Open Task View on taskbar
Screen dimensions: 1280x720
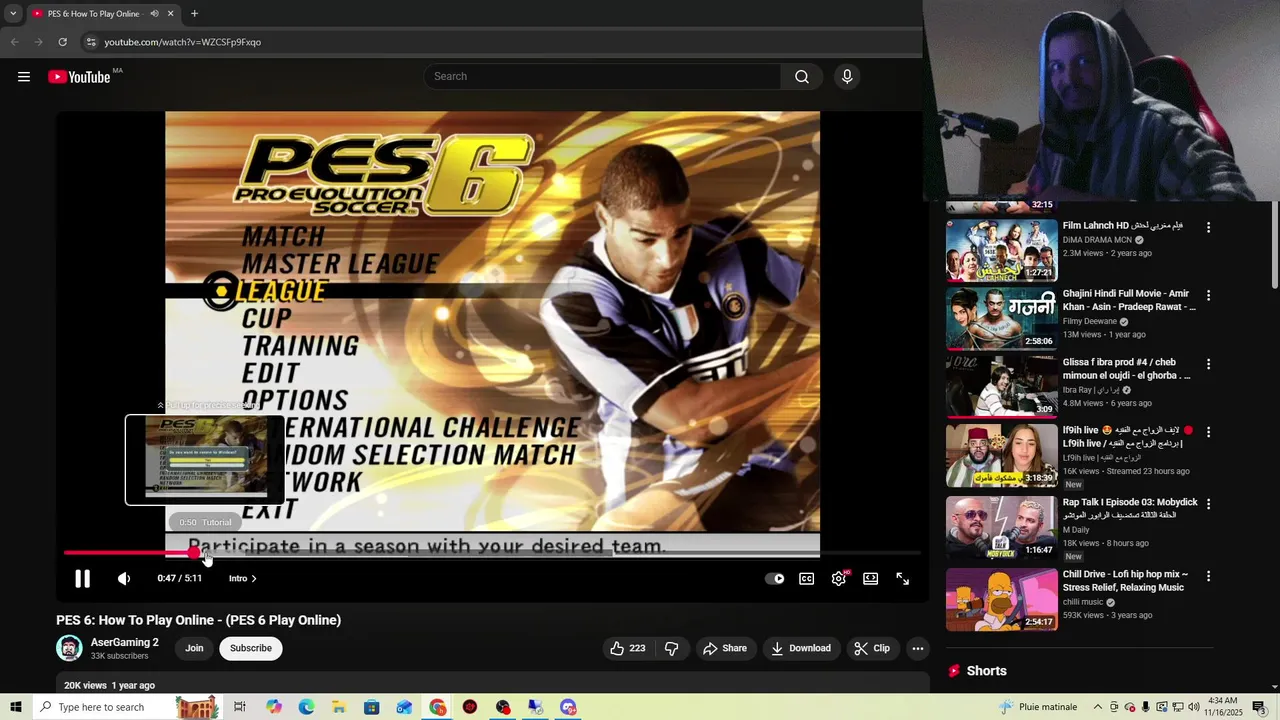[240, 707]
